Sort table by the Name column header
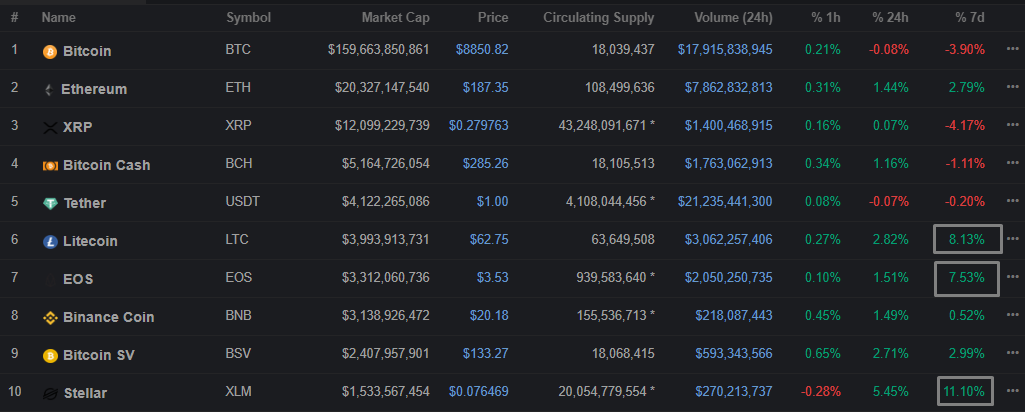This screenshot has height=412, width=1025. click(x=58, y=18)
